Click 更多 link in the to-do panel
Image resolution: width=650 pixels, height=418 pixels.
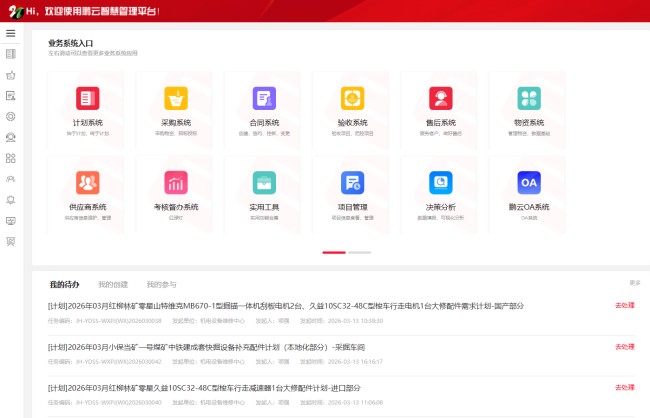635,283
